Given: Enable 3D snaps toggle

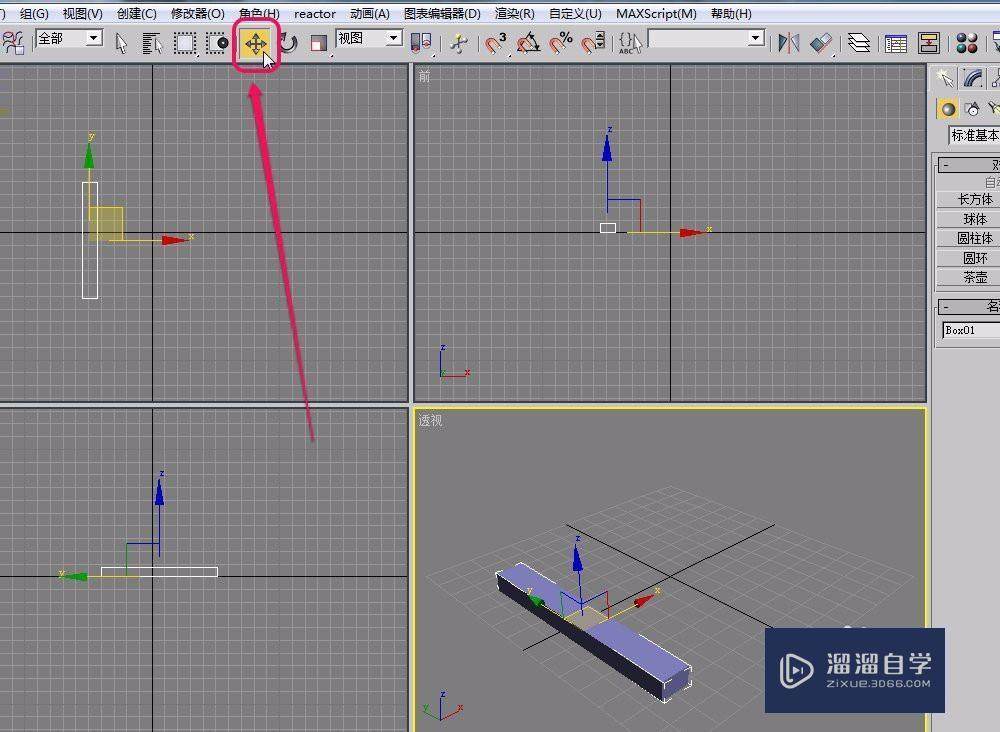Looking at the screenshot, I should [x=497, y=43].
